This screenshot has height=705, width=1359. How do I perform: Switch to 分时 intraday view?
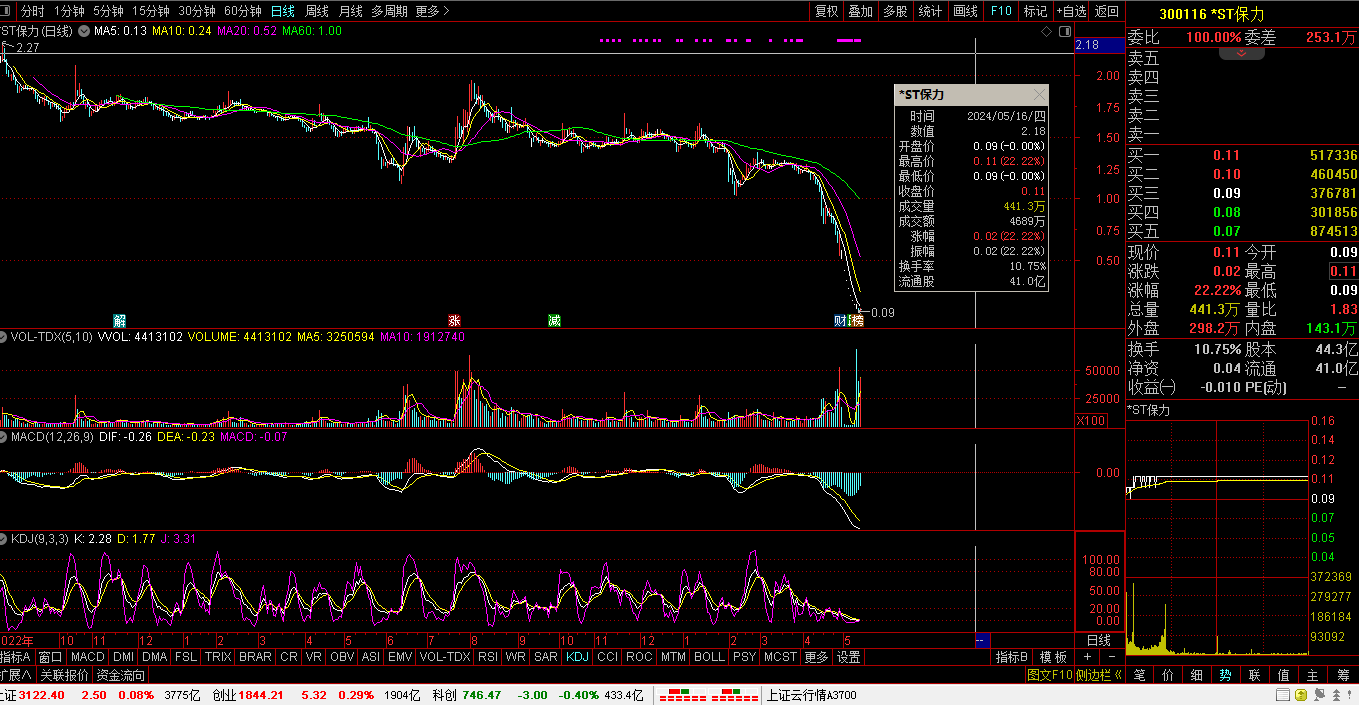[x=33, y=11]
